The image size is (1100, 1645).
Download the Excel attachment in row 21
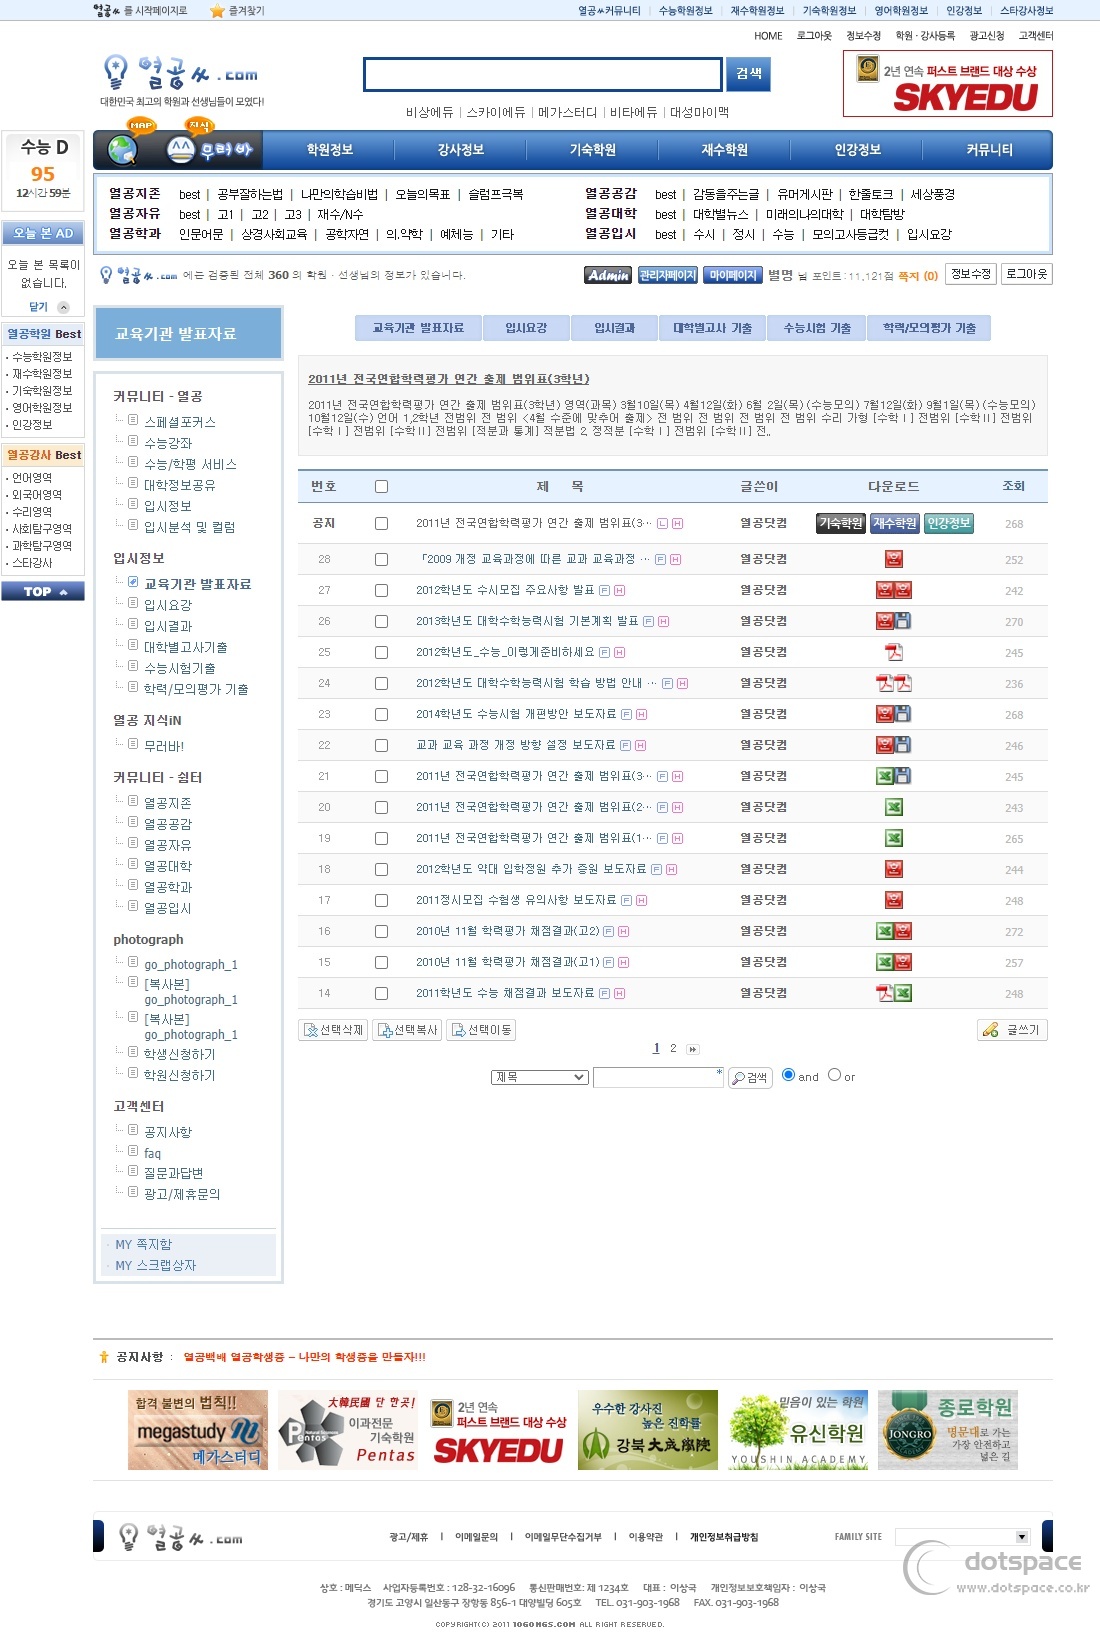coord(885,776)
